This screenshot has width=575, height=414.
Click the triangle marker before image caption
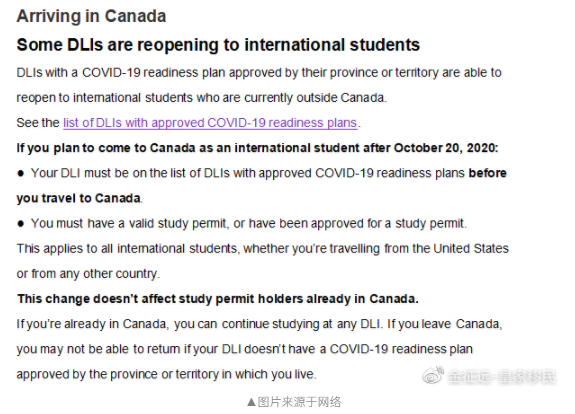(x=252, y=402)
